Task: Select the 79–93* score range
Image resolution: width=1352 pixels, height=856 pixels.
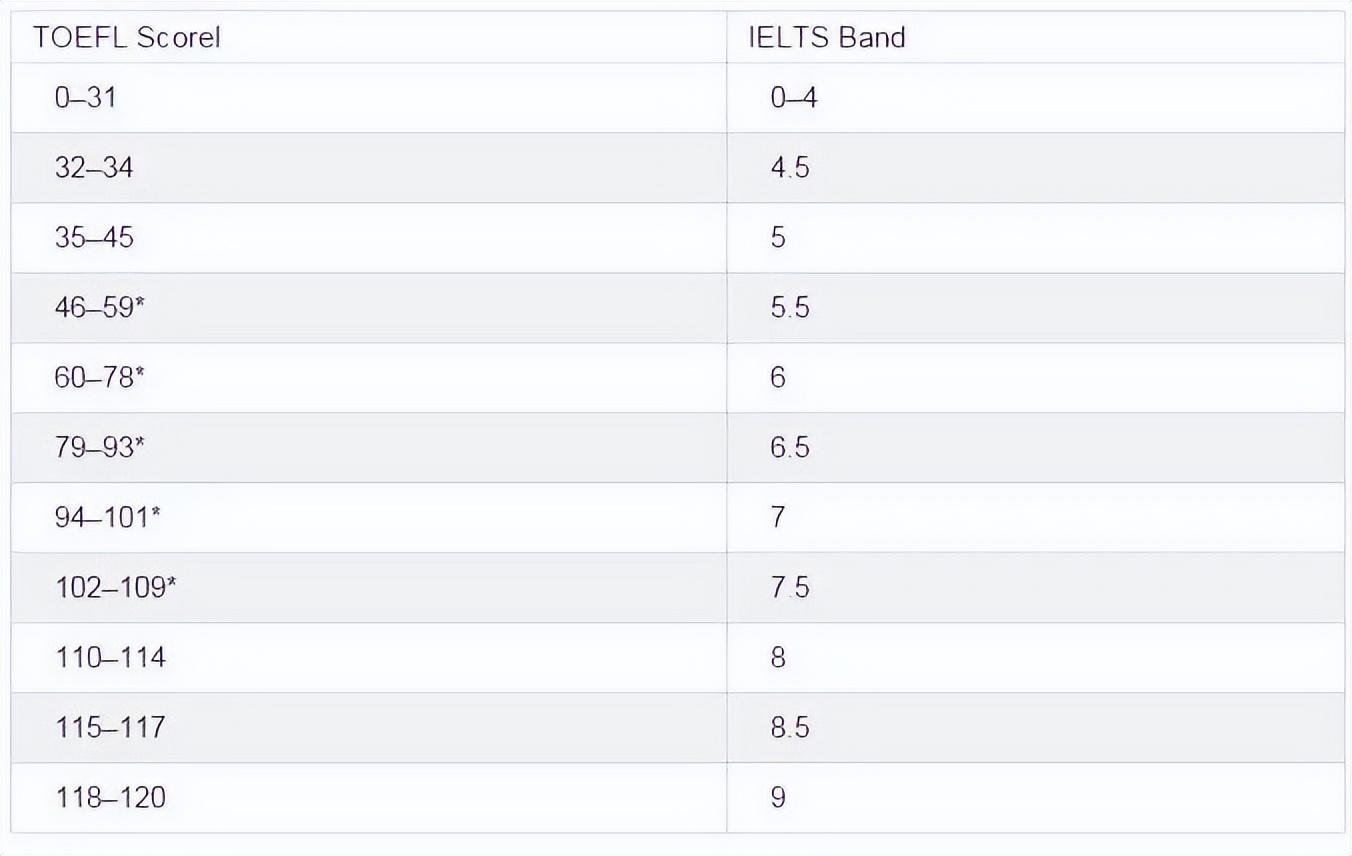Action: (100, 447)
